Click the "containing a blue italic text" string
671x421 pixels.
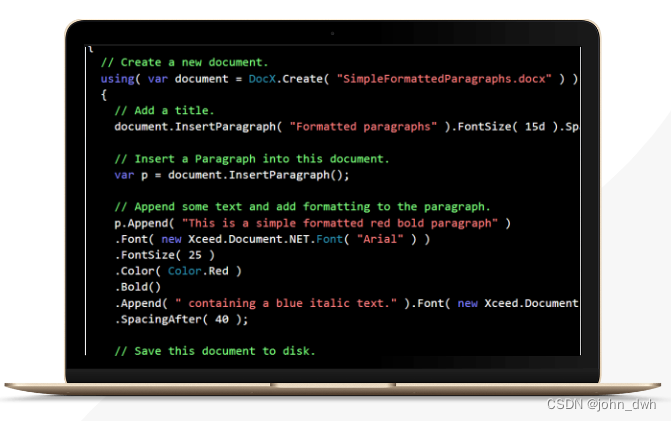(x=286, y=303)
